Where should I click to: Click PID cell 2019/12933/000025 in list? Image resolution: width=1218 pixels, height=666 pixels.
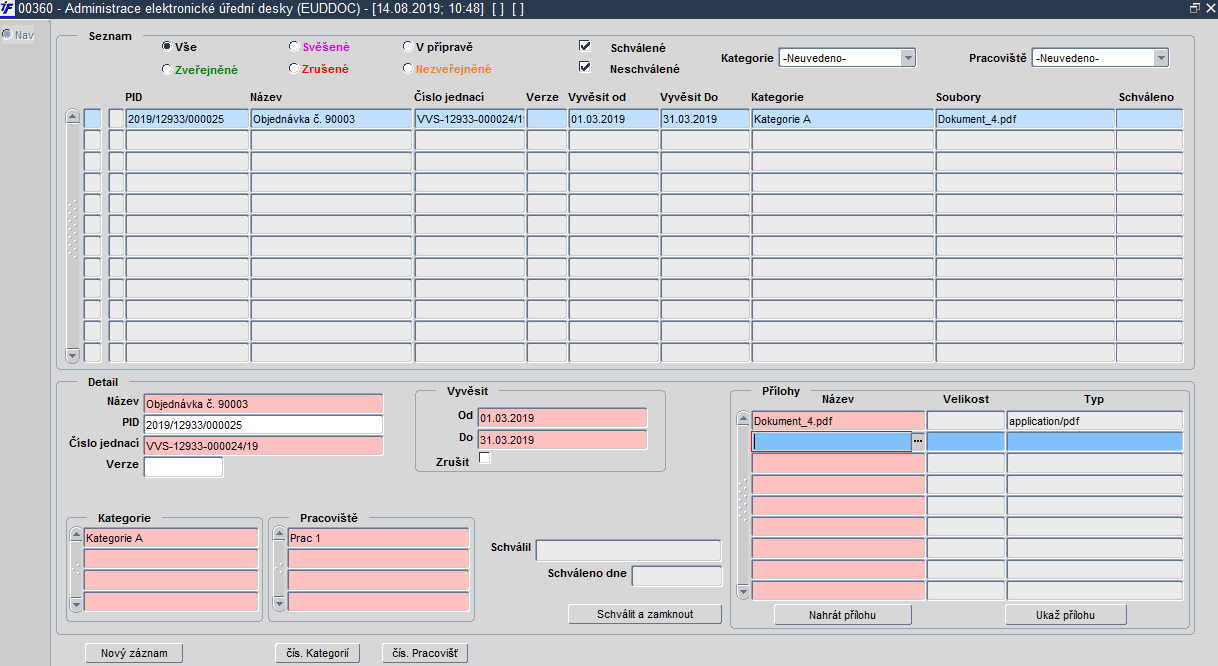coord(187,119)
